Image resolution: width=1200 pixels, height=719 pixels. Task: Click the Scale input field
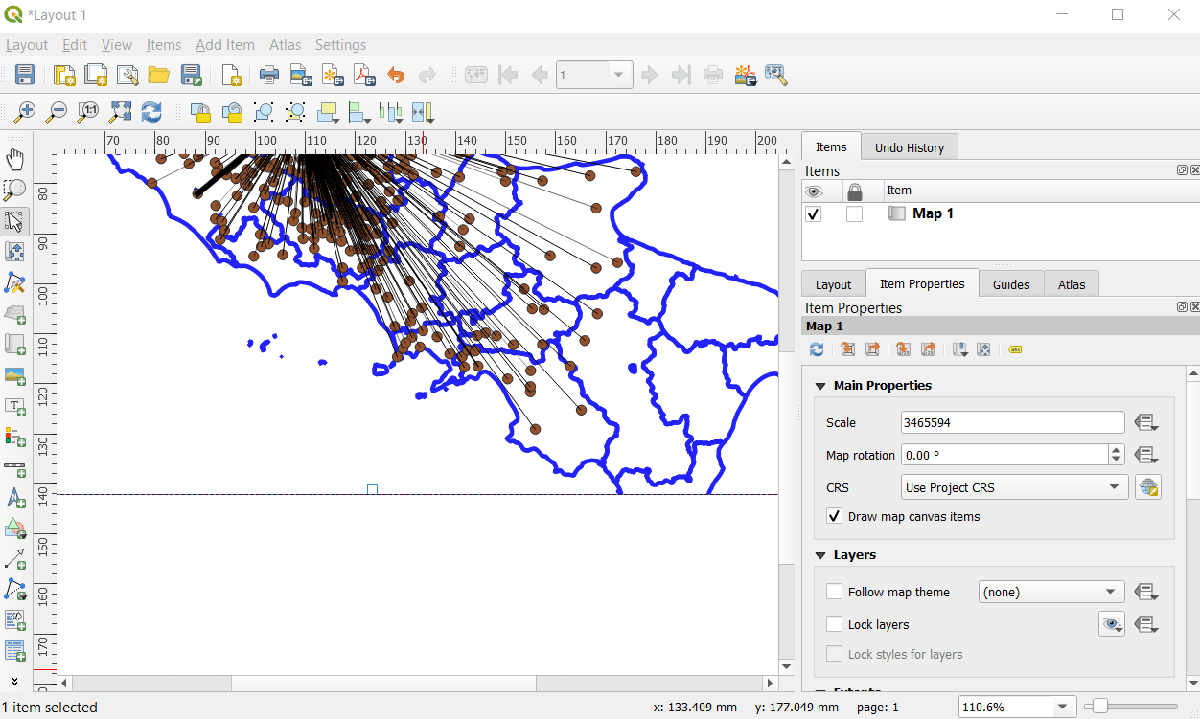1012,423
